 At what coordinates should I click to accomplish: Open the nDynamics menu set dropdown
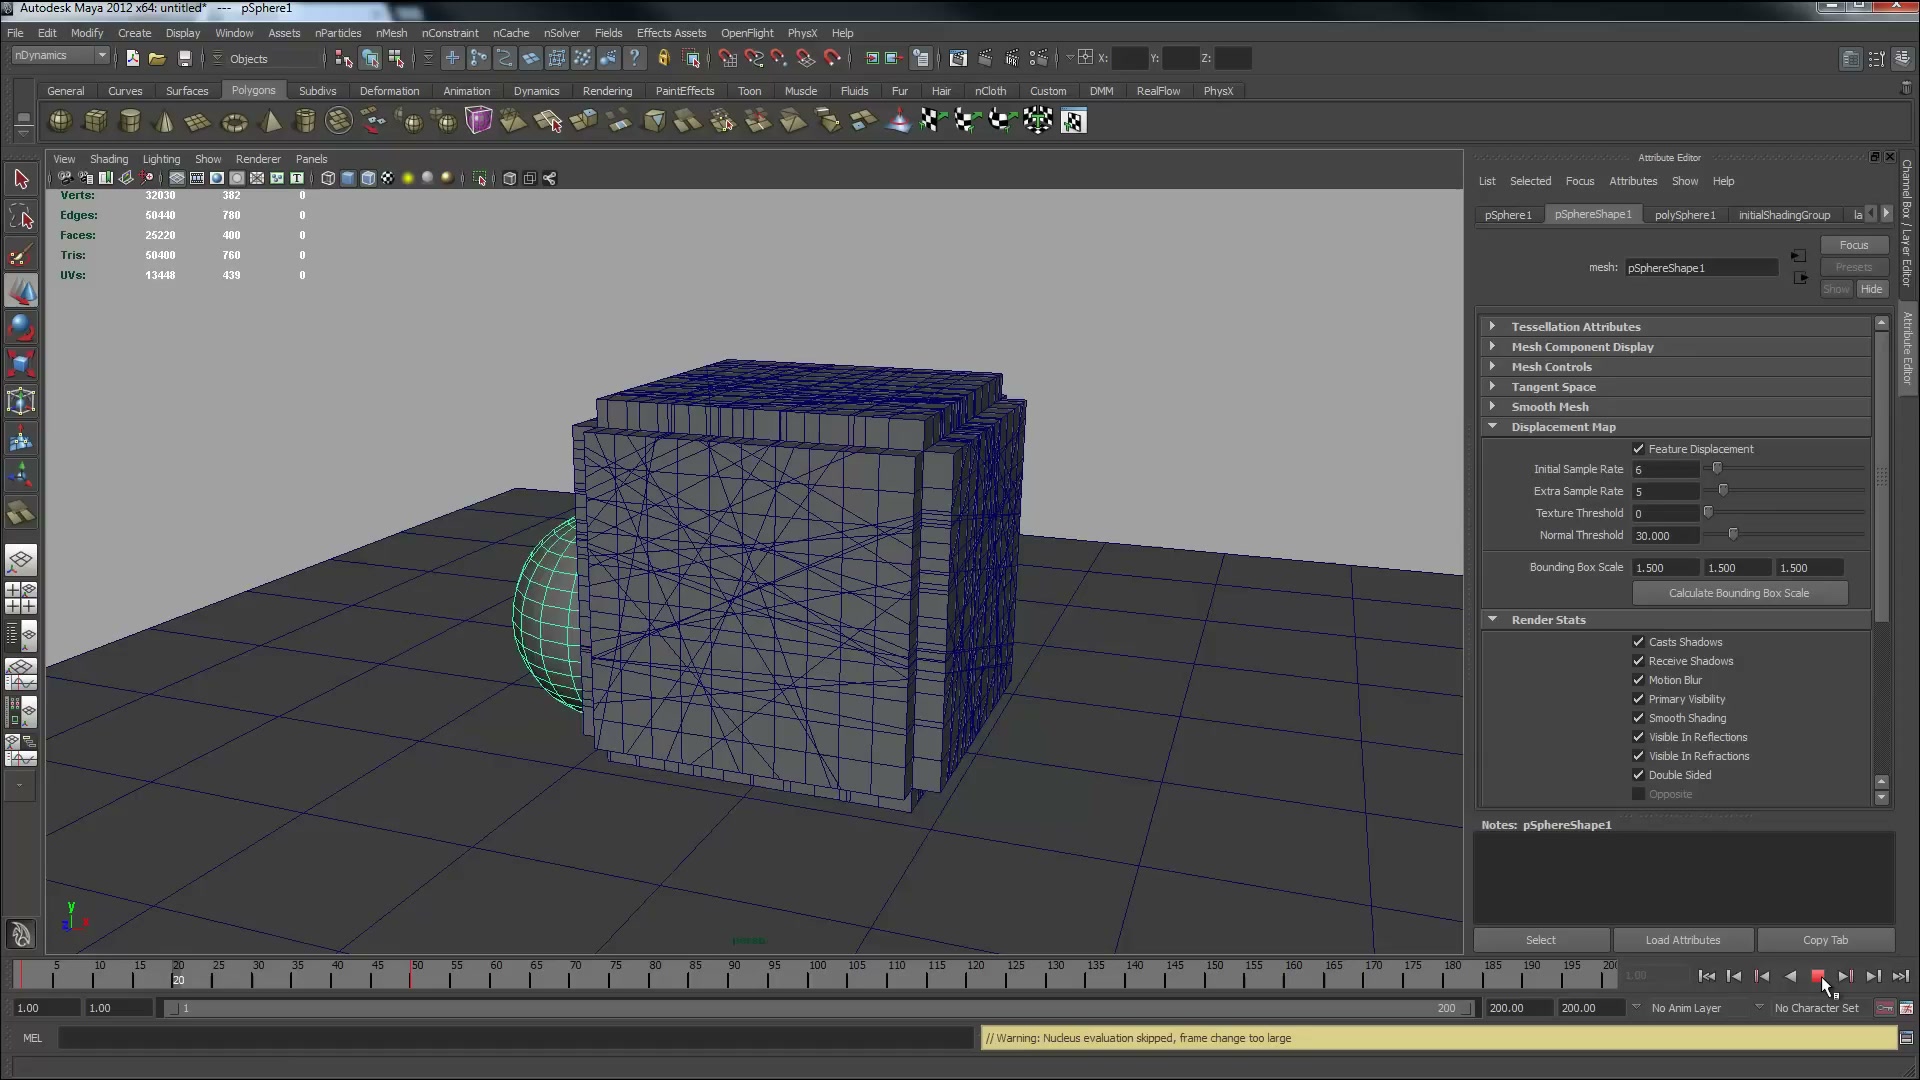[60, 56]
